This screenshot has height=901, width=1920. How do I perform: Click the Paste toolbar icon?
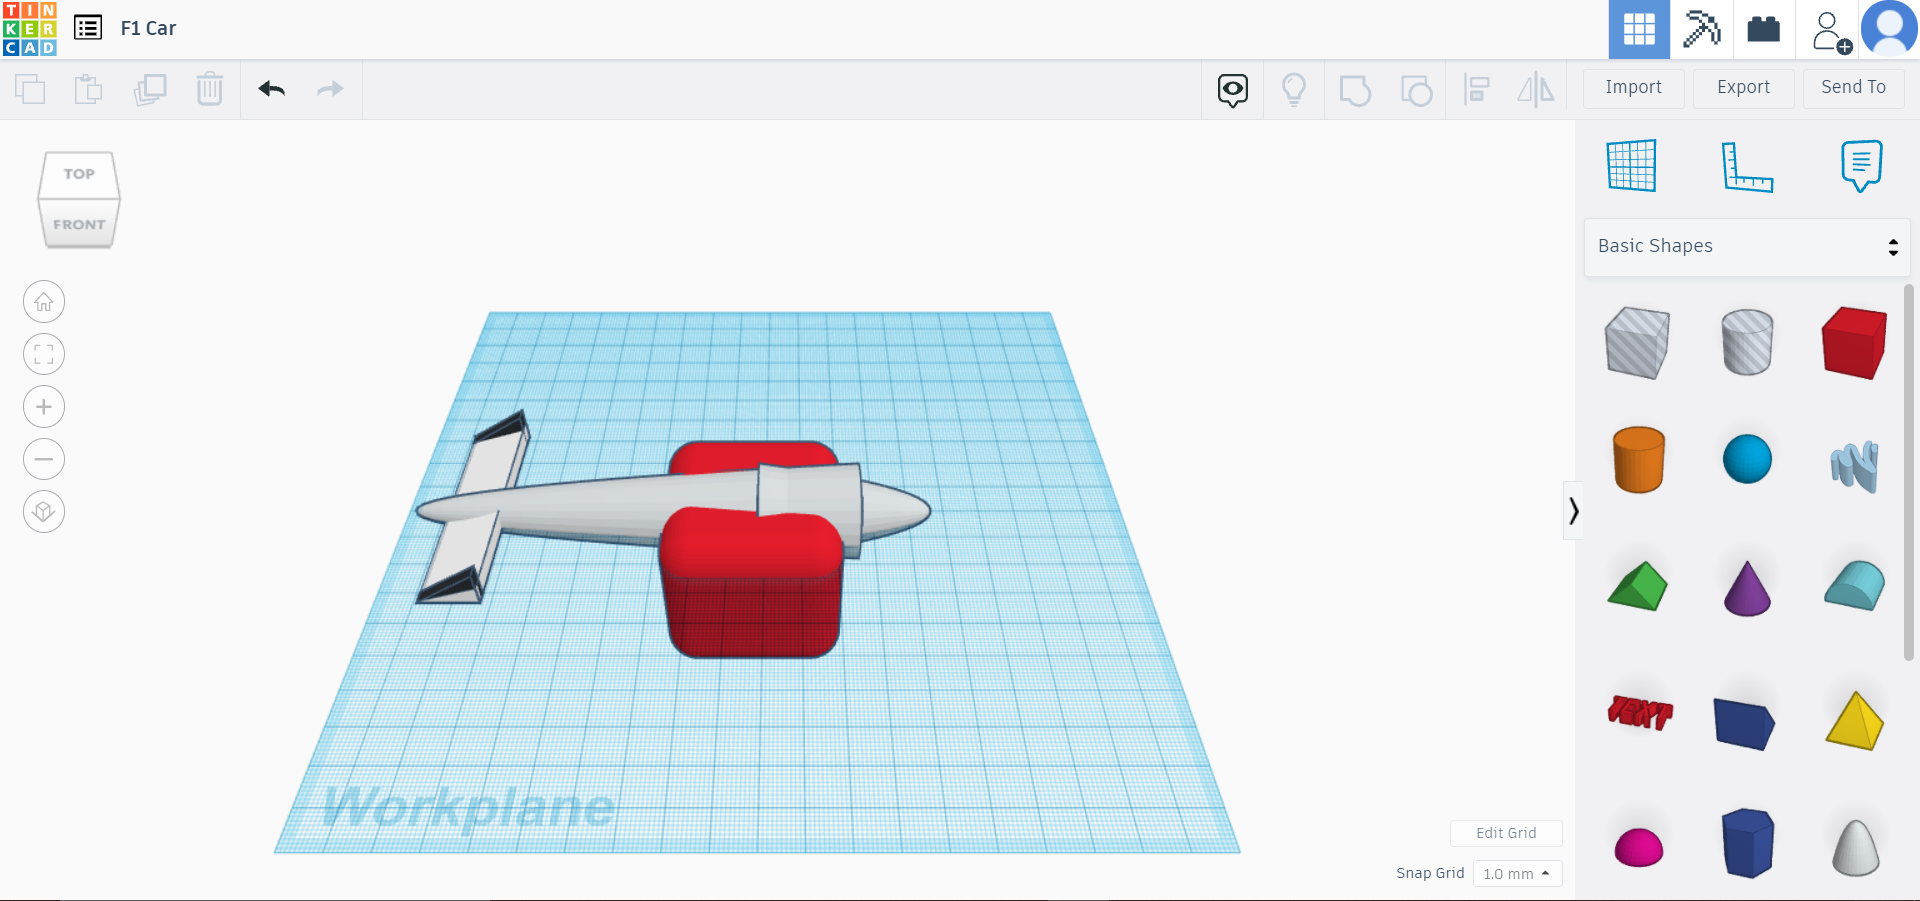tap(89, 89)
